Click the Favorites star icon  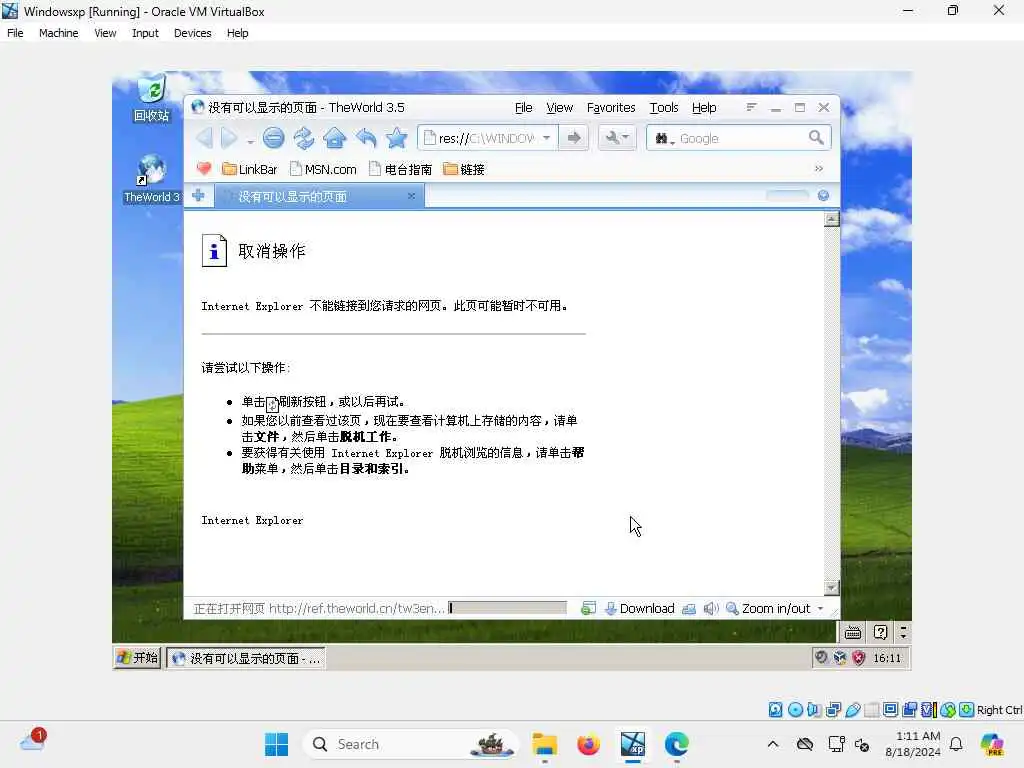coord(396,138)
